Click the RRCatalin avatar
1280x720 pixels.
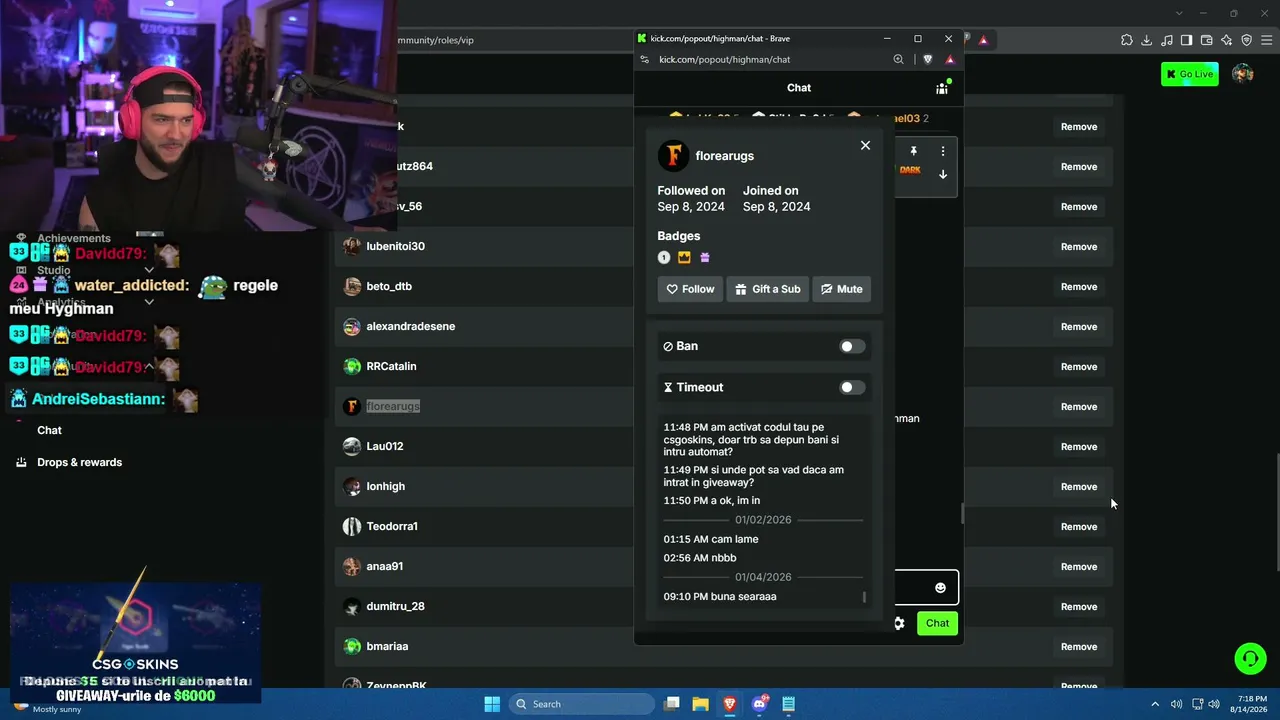(352, 366)
